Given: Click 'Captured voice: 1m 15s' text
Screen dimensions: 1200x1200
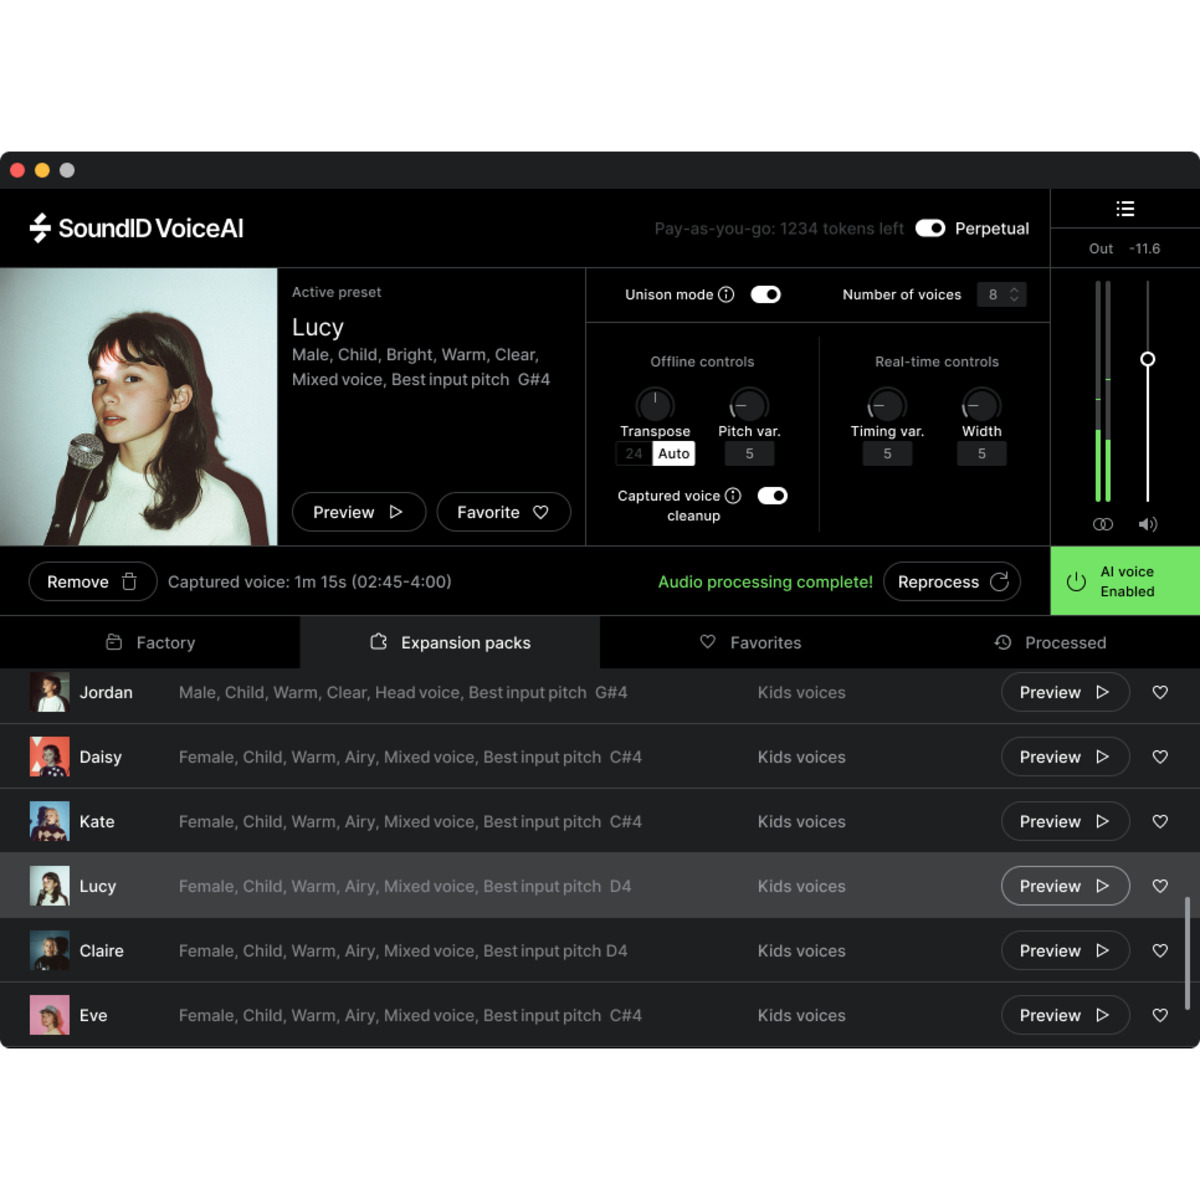Looking at the screenshot, I should tap(309, 581).
